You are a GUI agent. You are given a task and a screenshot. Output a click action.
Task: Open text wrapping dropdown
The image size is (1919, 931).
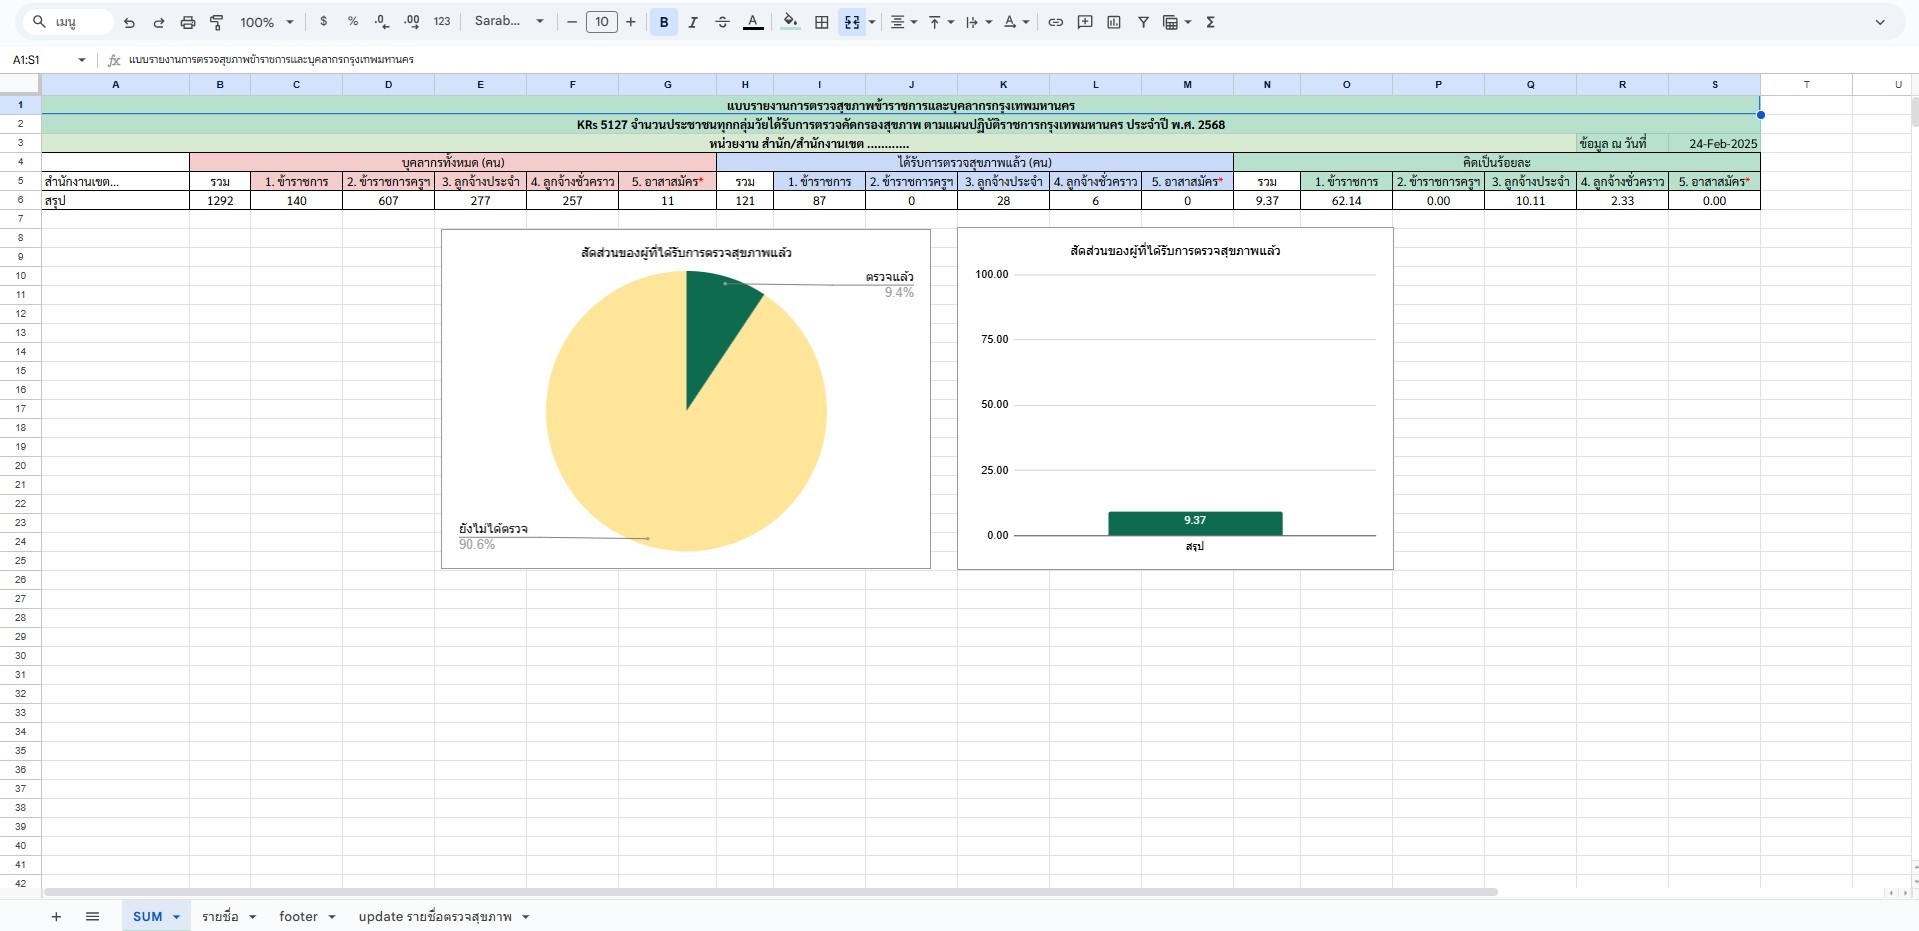pos(978,22)
